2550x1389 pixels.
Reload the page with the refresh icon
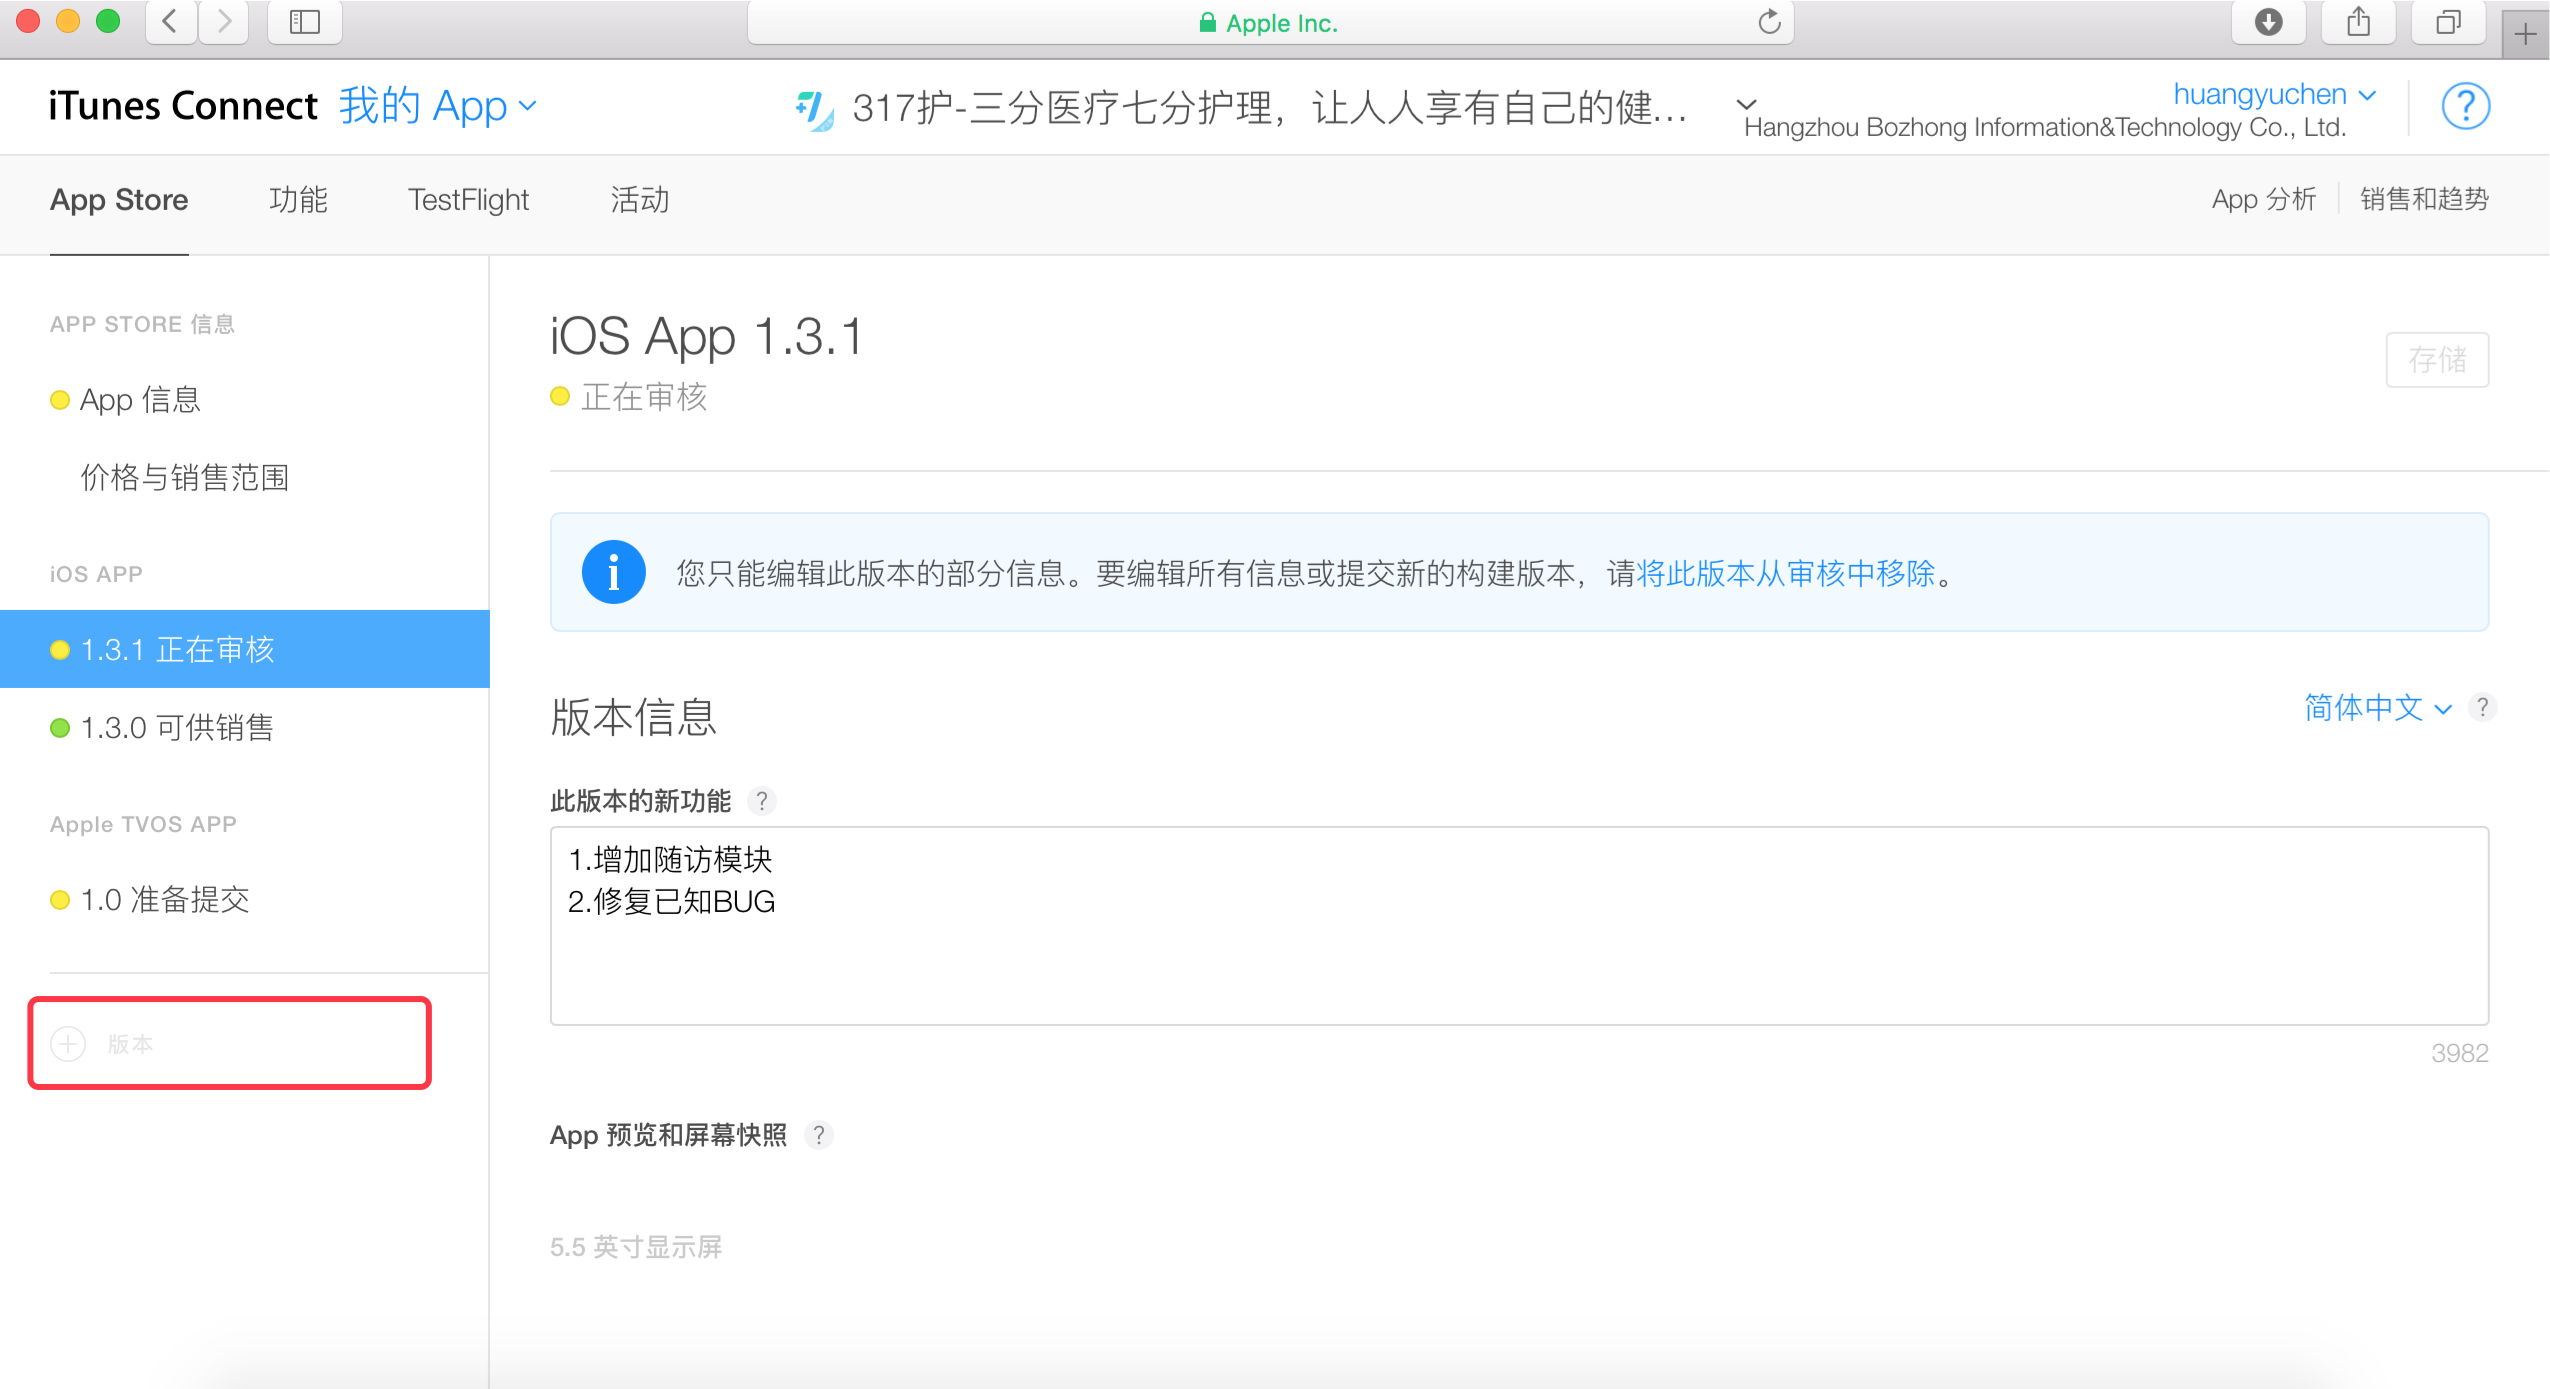point(1769,22)
